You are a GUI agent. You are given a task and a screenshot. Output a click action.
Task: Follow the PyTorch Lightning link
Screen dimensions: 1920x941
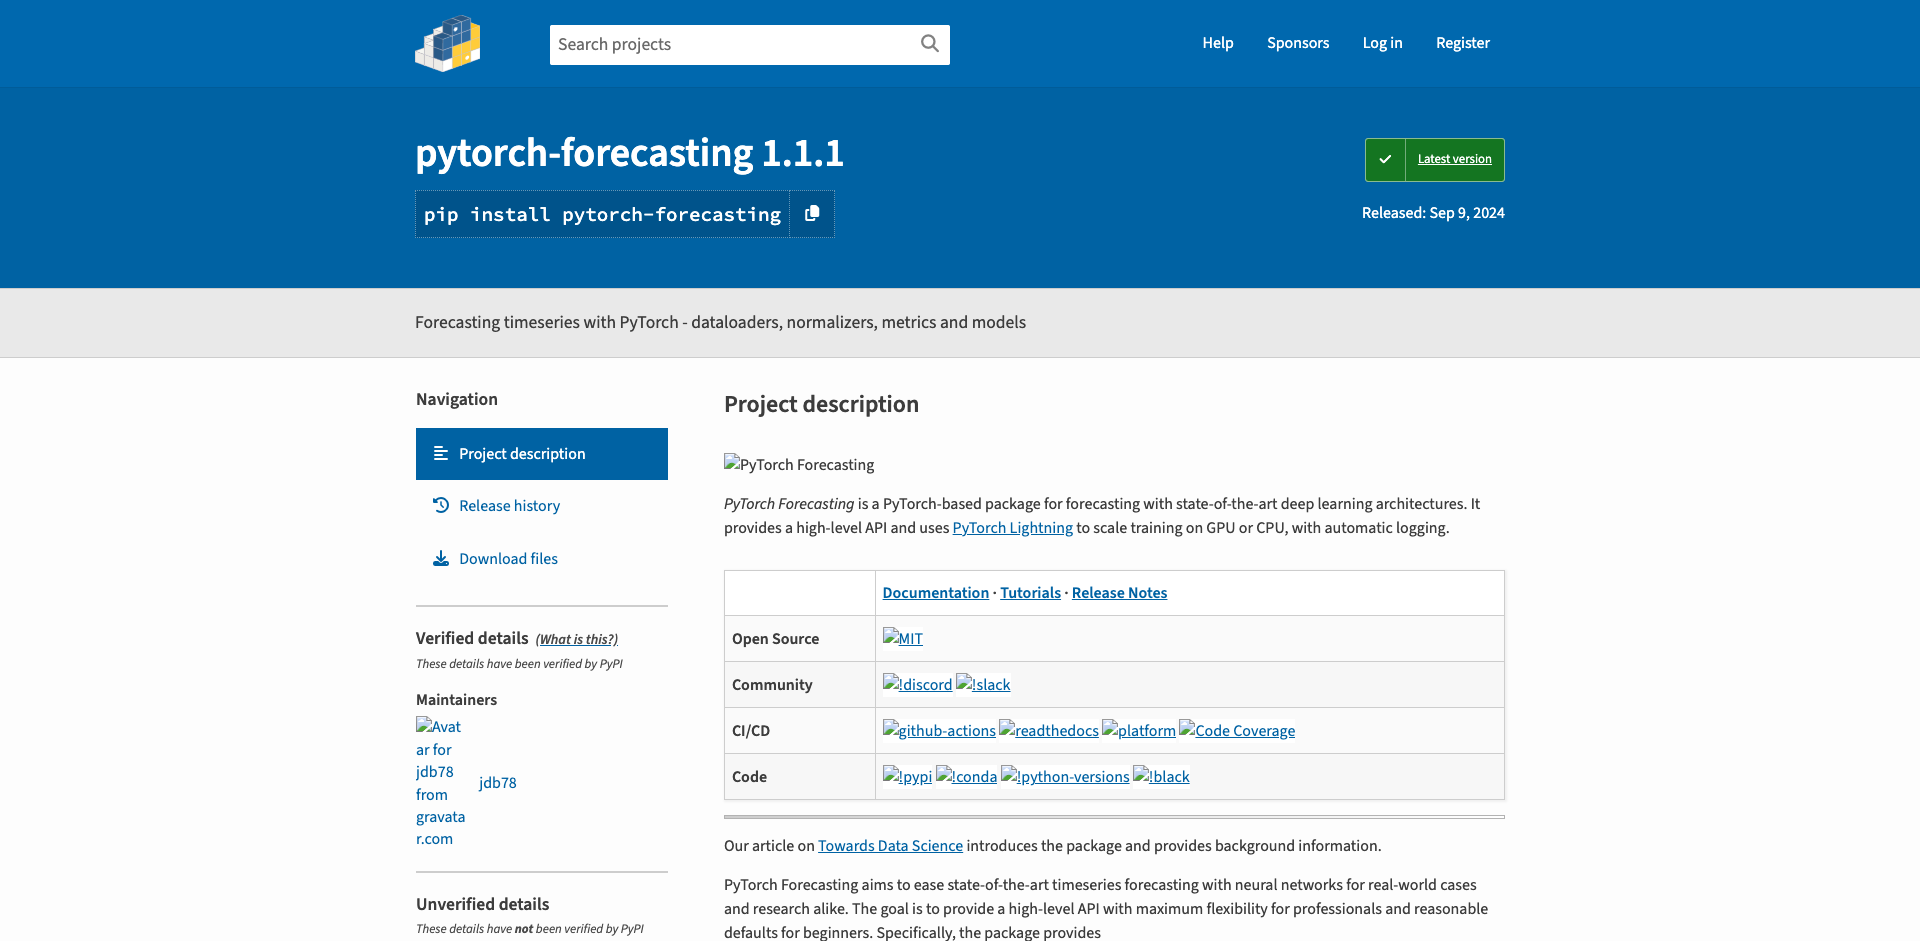(x=1012, y=527)
